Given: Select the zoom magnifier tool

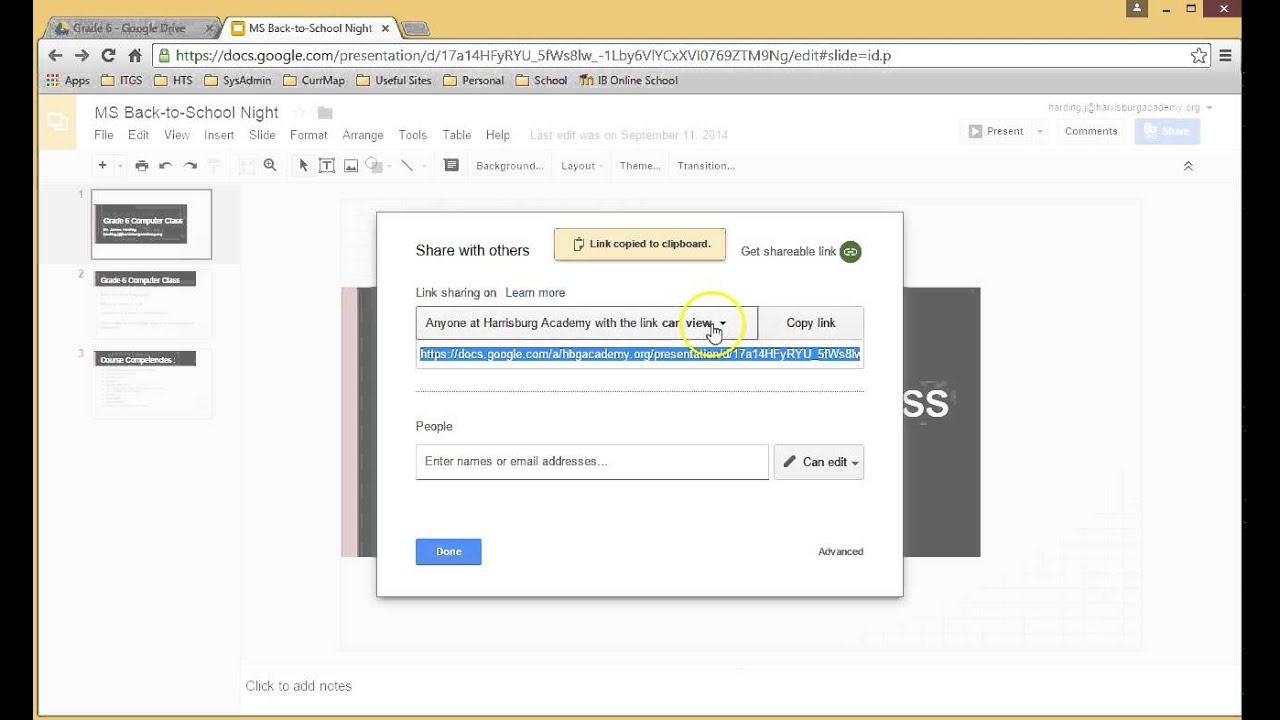Looking at the screenshot, I should [x=270, y=166].
